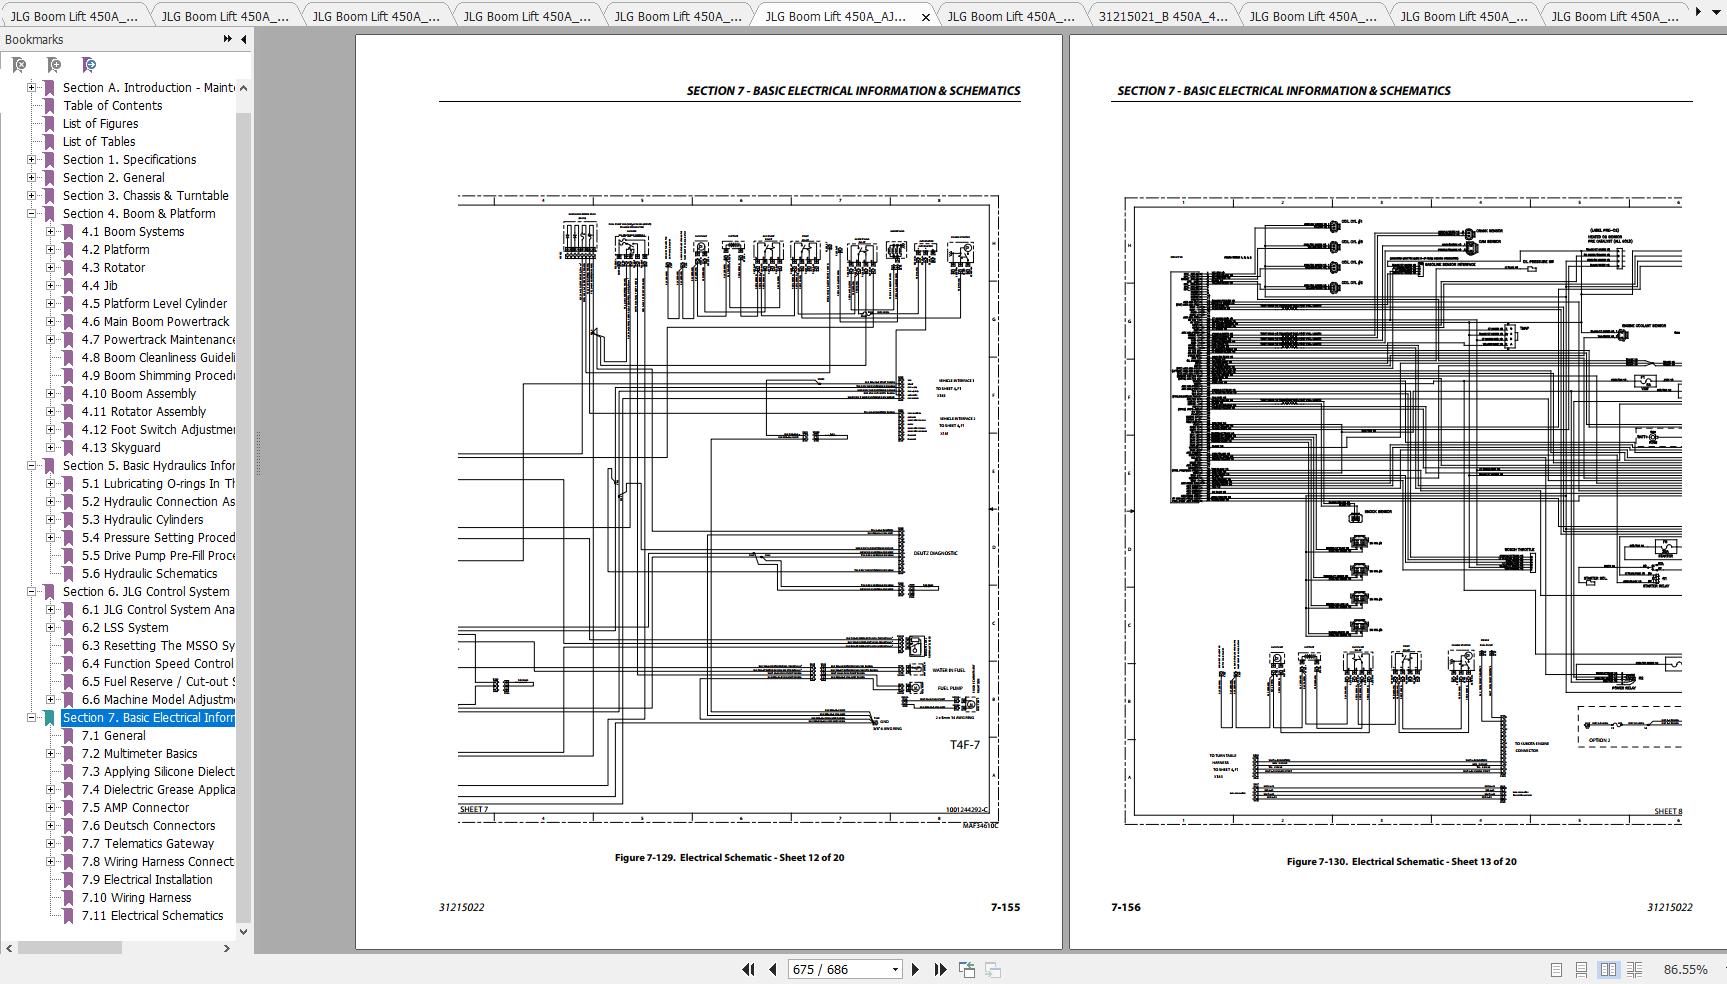The width and height of the screenshot is (1727, 984).
Task: Switch to the 31215021_B 450A document tab
Action: click(1161, 16)
